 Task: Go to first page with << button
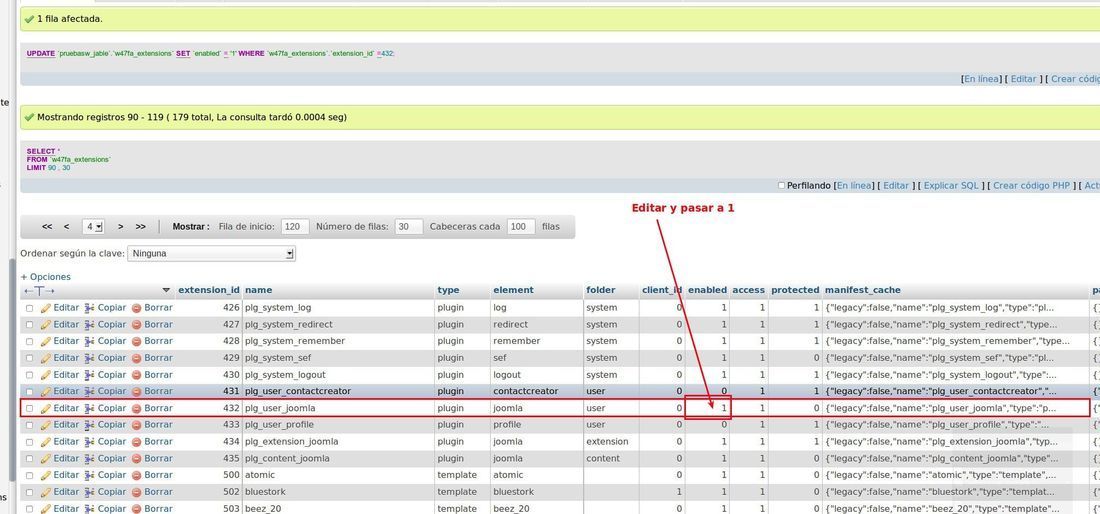click(x=47, y=226)
